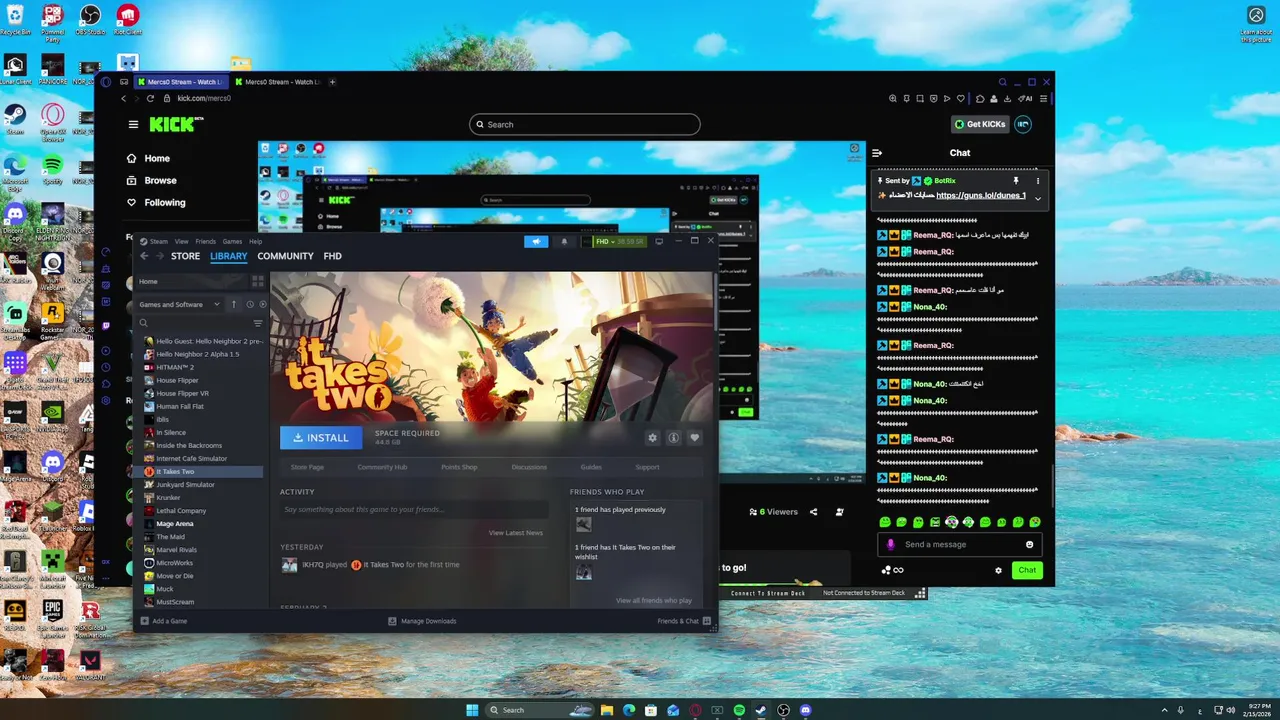Click Add a Game in Steam
The height and width of the screenshot is (720, 1280).
point(163,621)
